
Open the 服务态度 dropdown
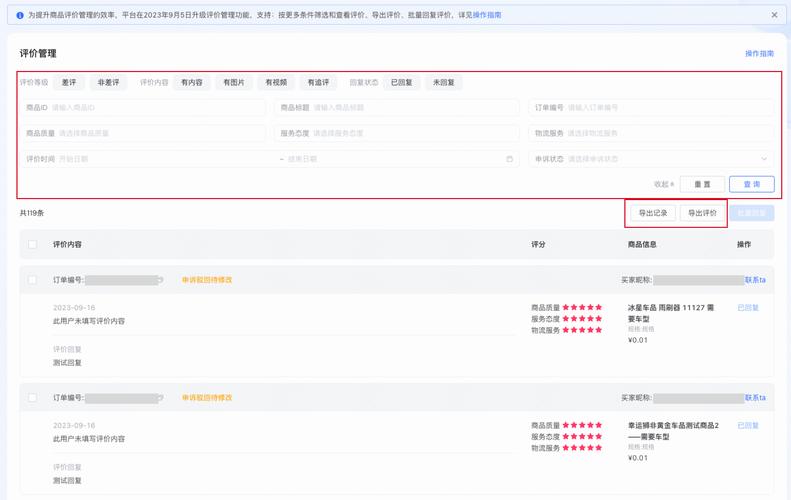(397, 133)
